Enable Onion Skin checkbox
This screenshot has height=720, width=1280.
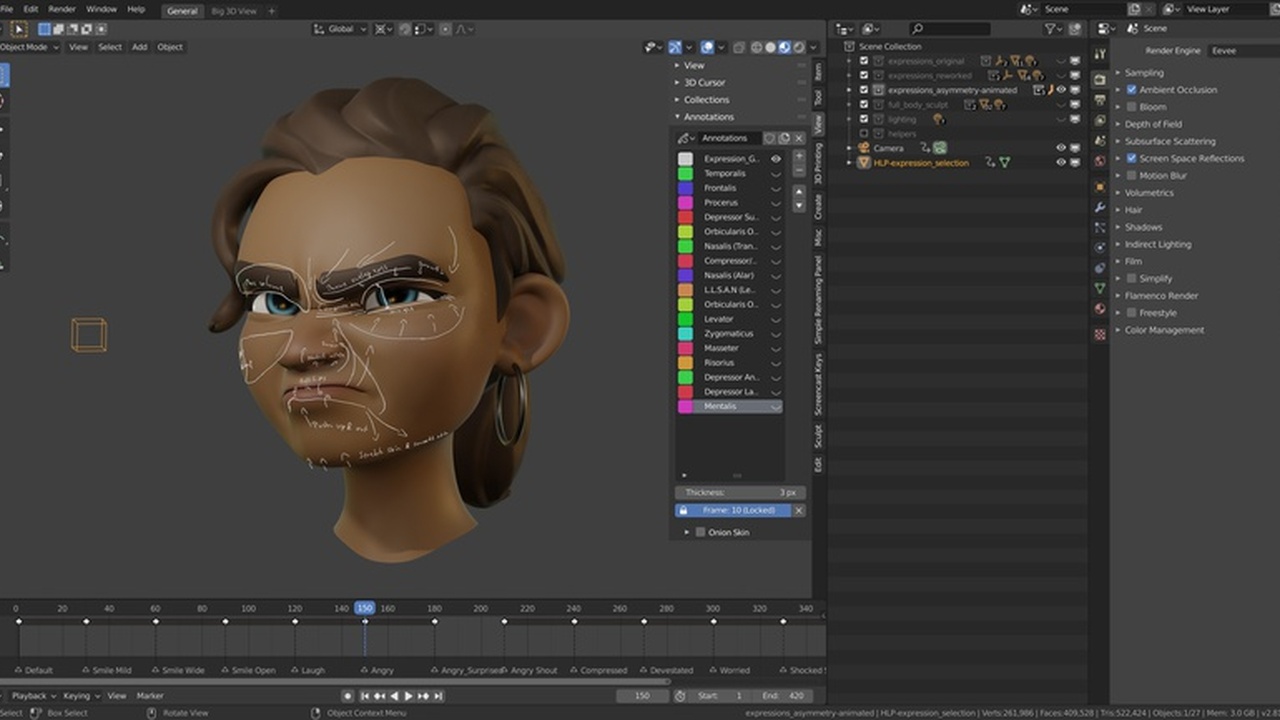[x=700, y=533]
